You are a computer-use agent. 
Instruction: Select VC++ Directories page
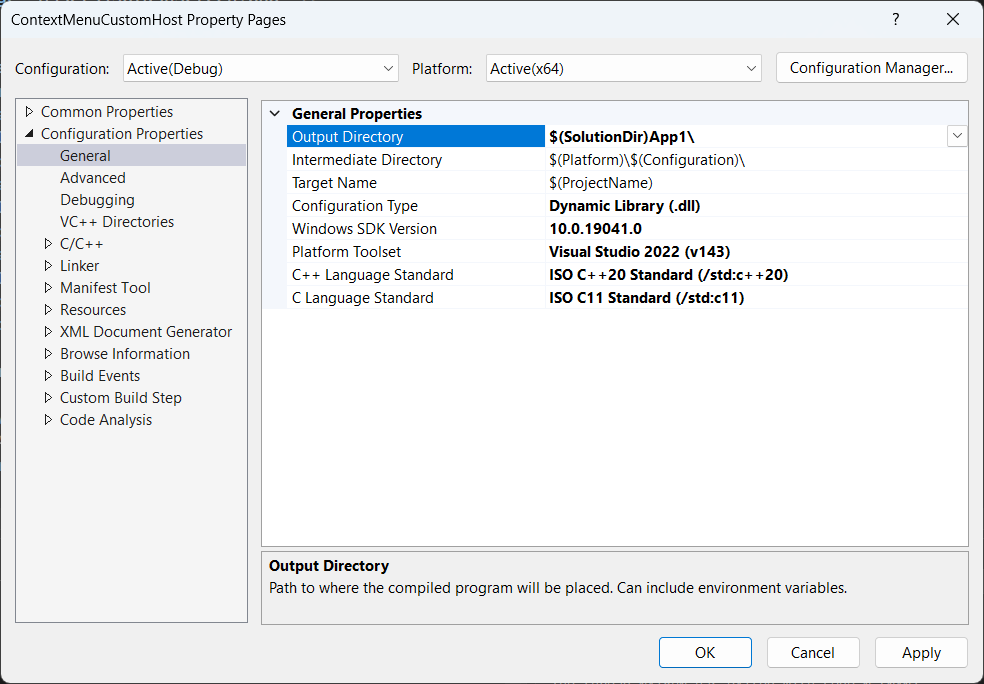[117, 222]
